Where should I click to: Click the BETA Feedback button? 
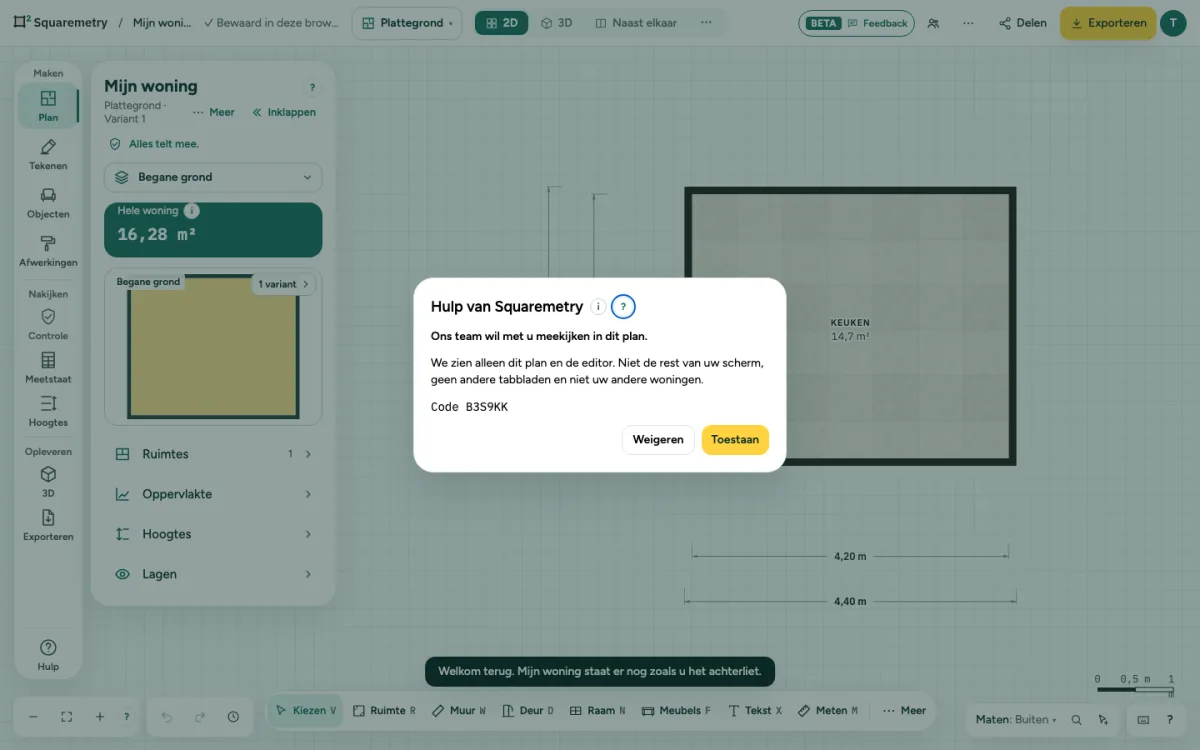(x=856, y=23)
